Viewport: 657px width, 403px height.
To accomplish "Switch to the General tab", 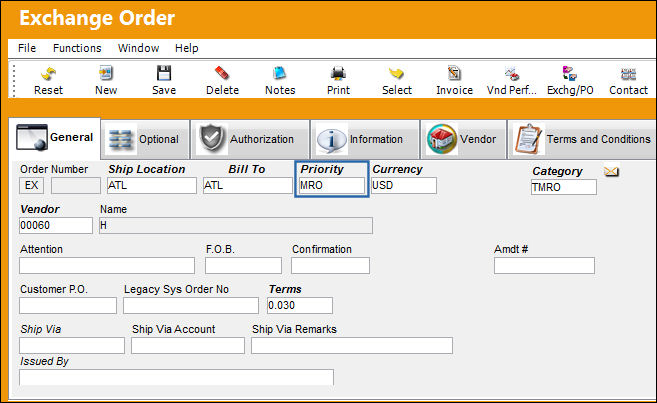I will coord(55,138).
